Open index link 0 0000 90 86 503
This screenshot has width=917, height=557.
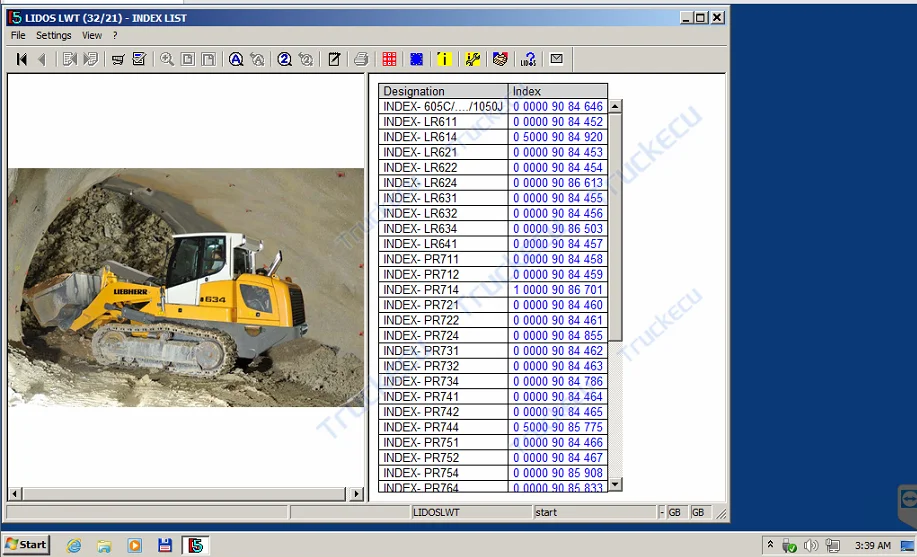(558, 229)
